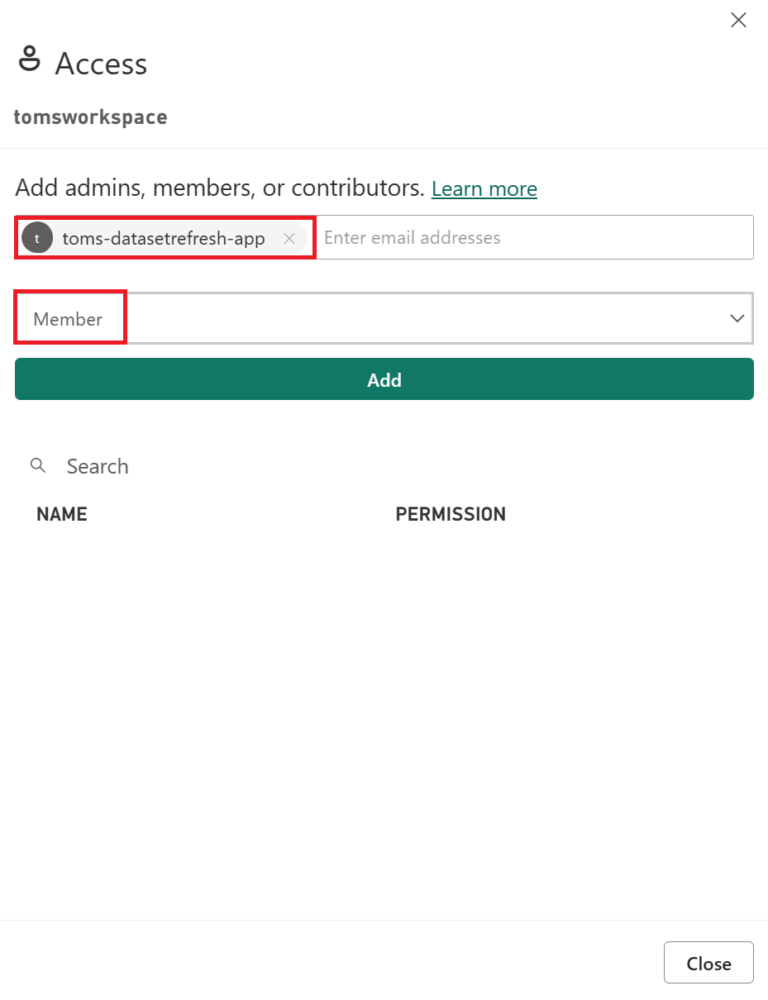Open the Learn more link

[x=484, y=188]
